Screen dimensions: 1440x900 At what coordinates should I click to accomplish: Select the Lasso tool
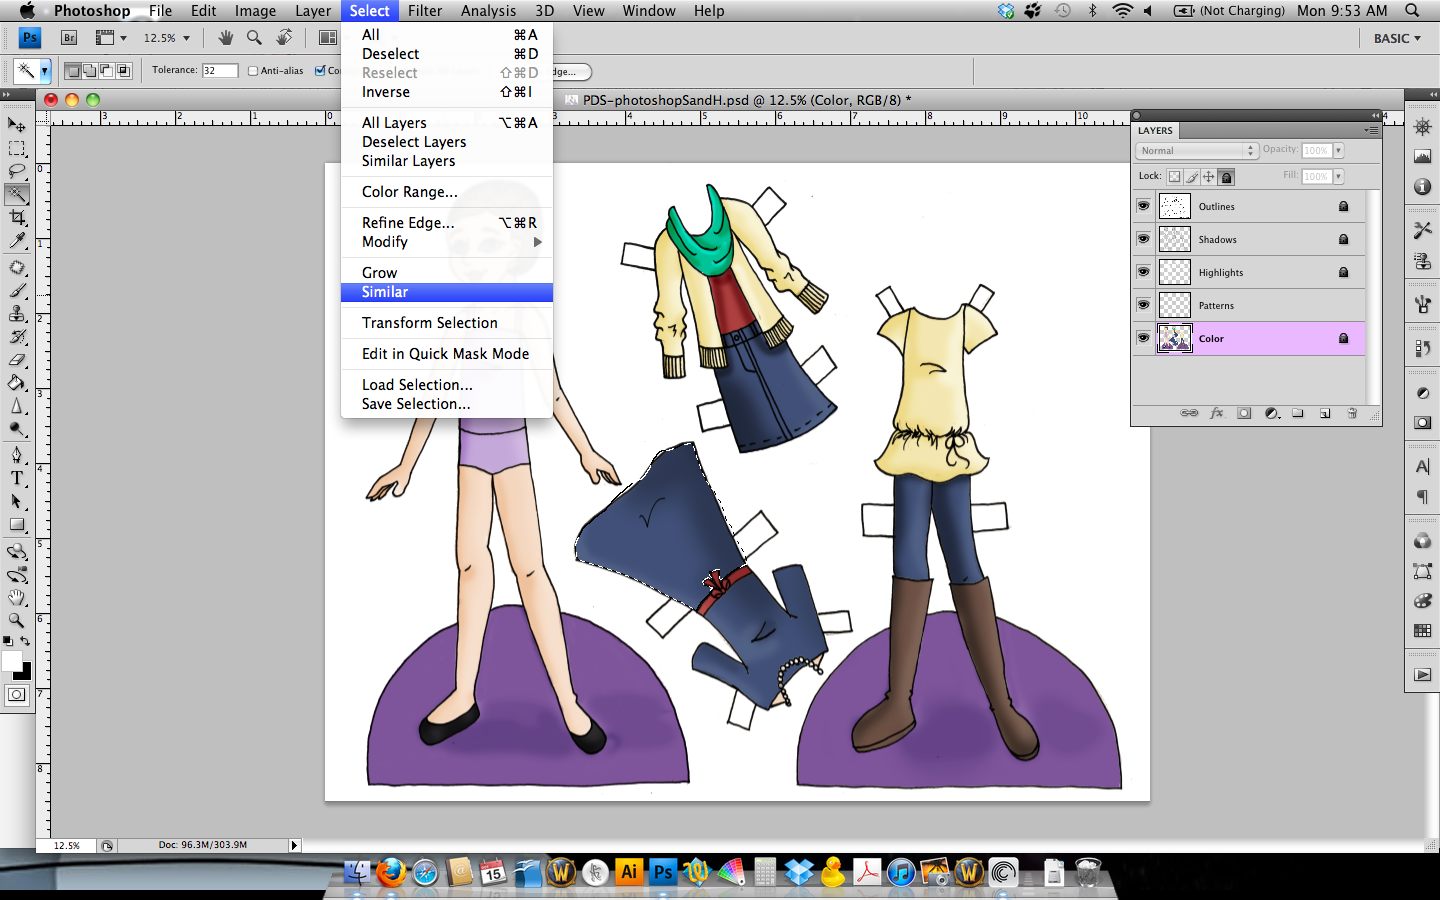coord(17,171)
